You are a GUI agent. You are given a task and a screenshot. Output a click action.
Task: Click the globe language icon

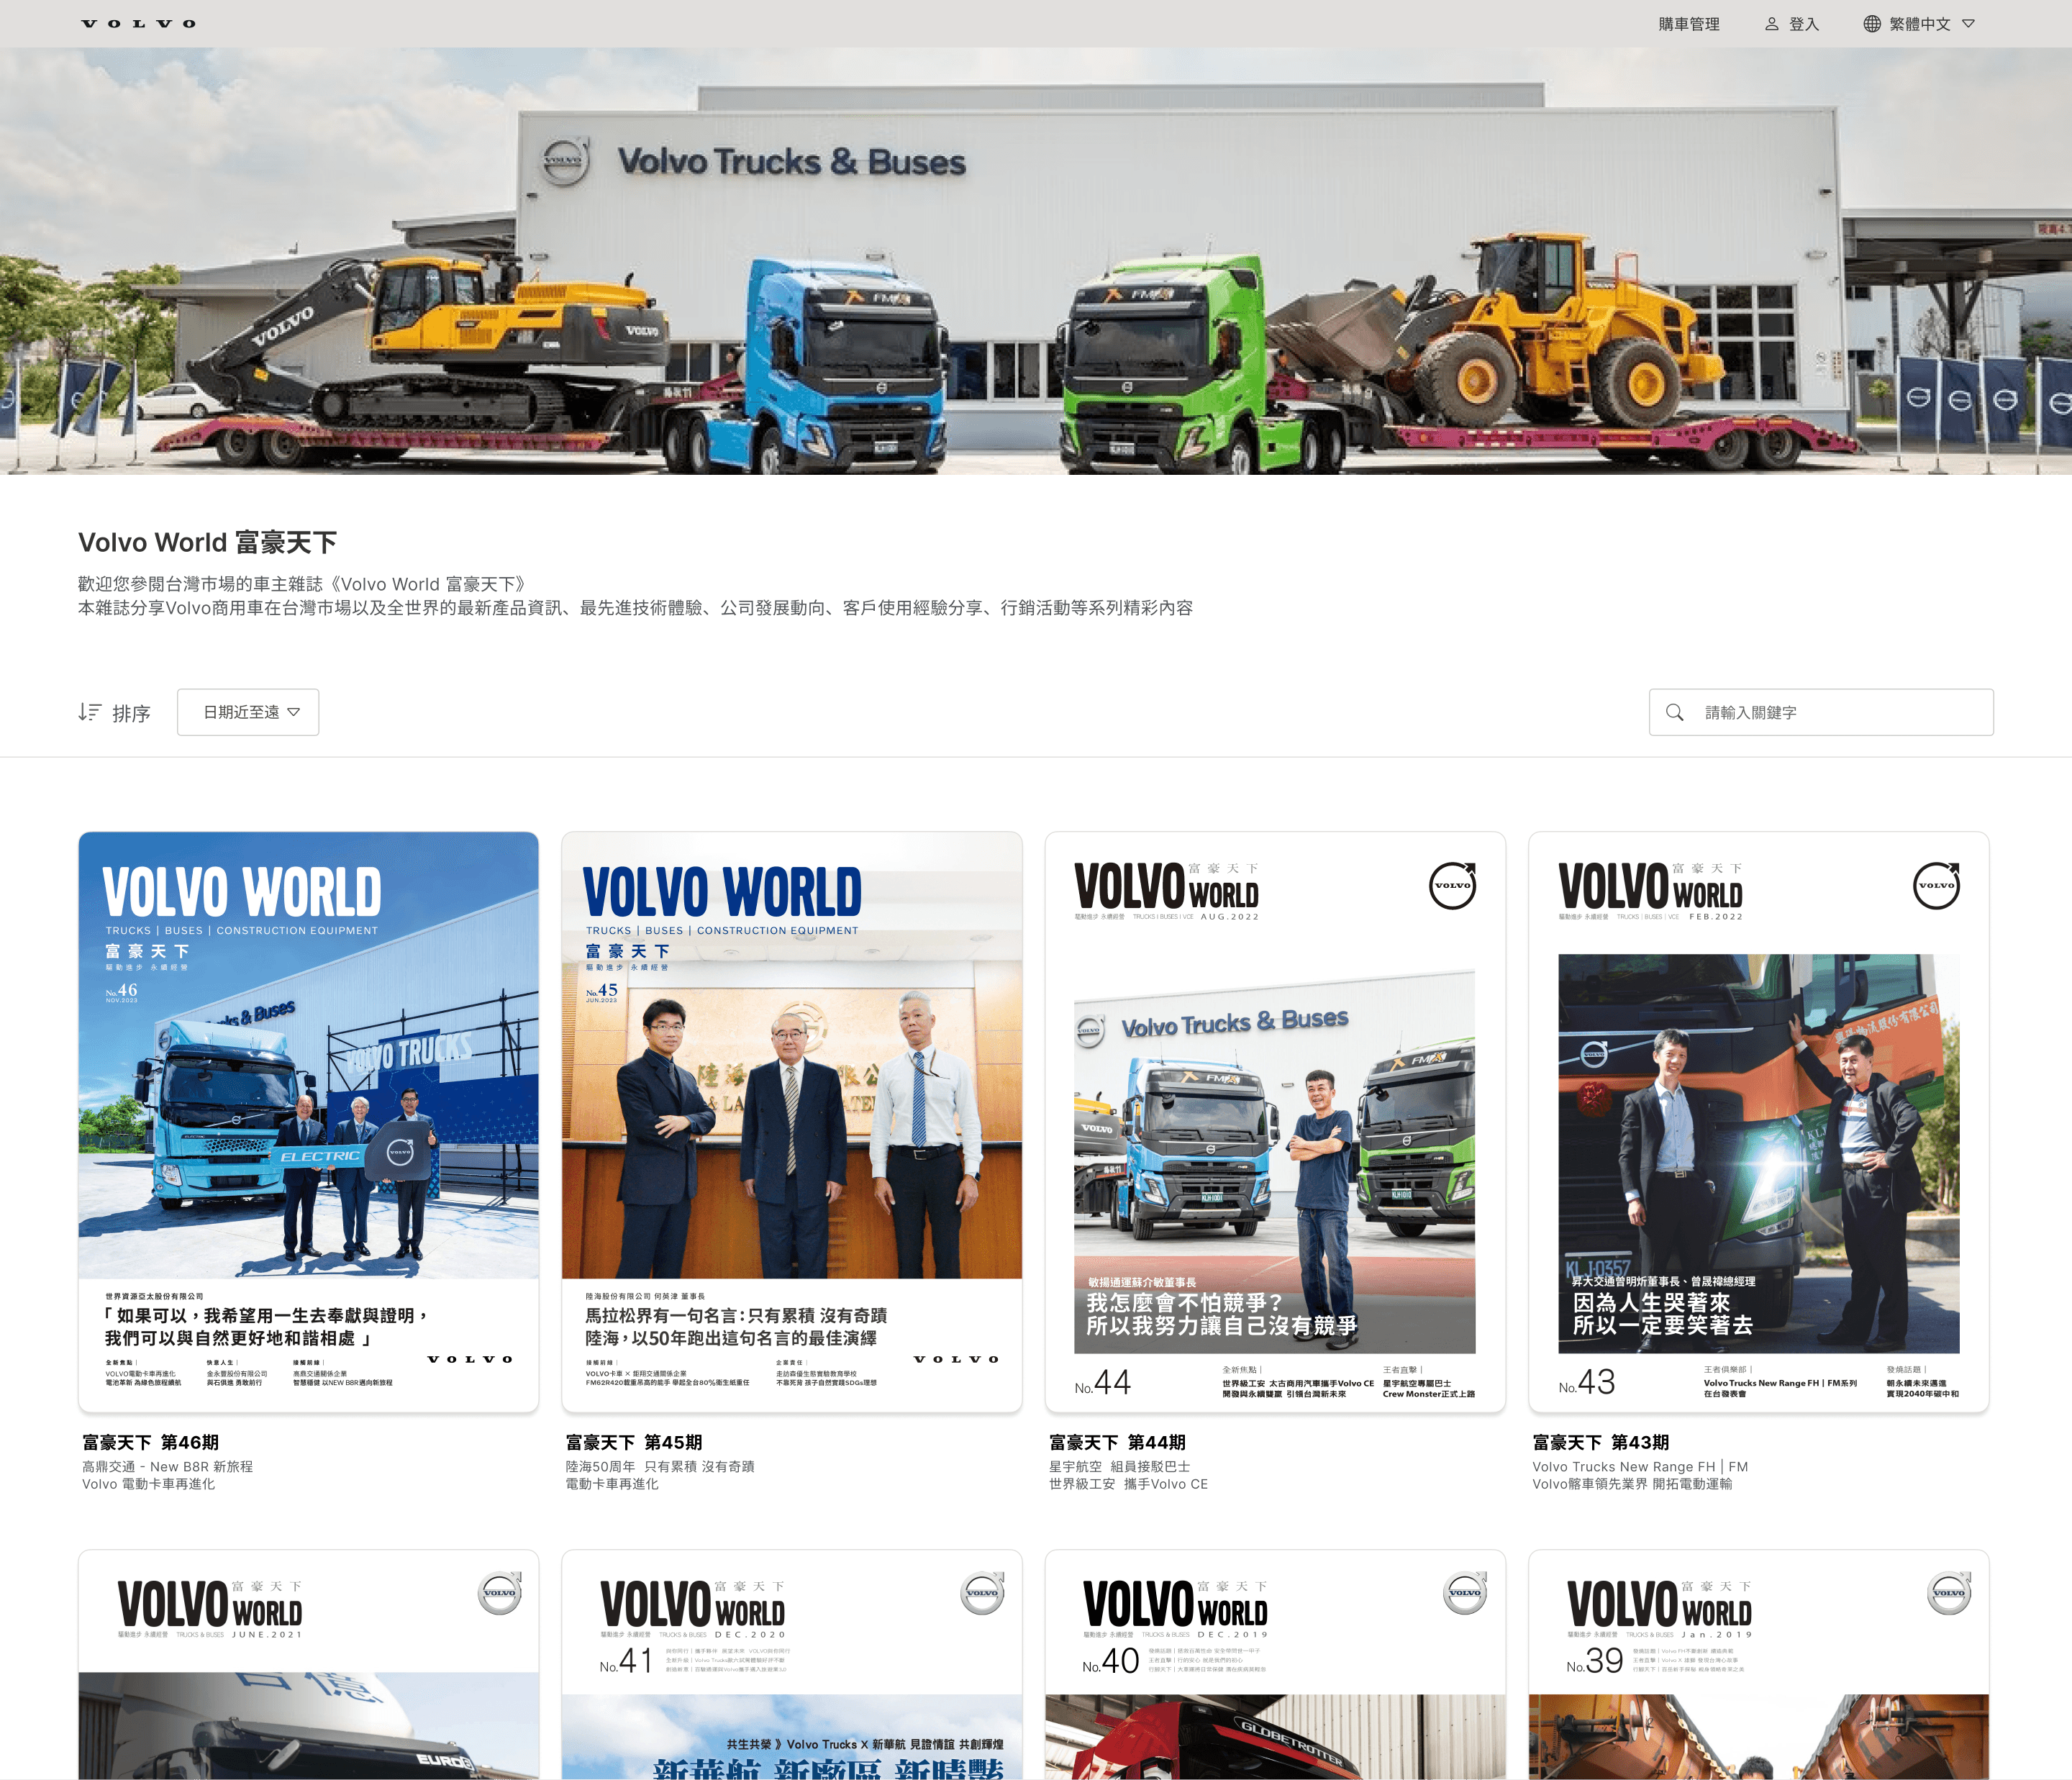[x=1872, y=24]
